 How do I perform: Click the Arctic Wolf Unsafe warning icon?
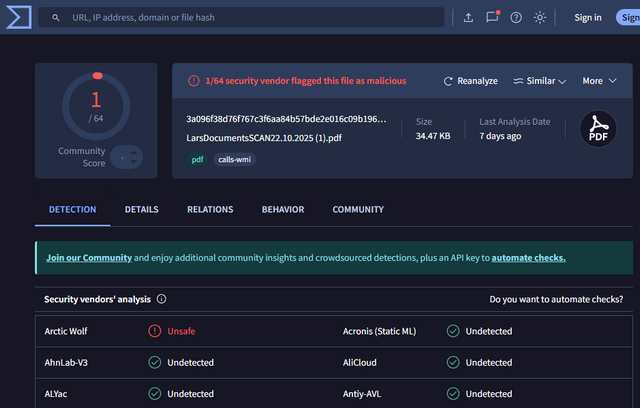click(155, 331)
